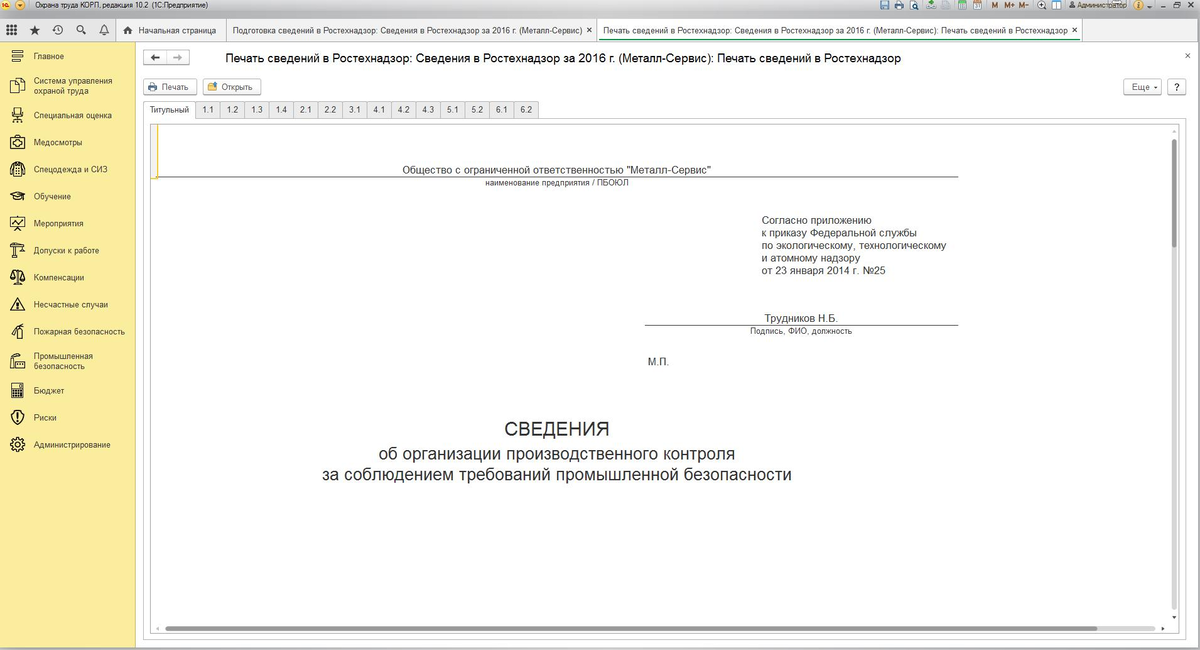
Task: Open the calendar icon in the toolbar
Action: click(979, 5)
